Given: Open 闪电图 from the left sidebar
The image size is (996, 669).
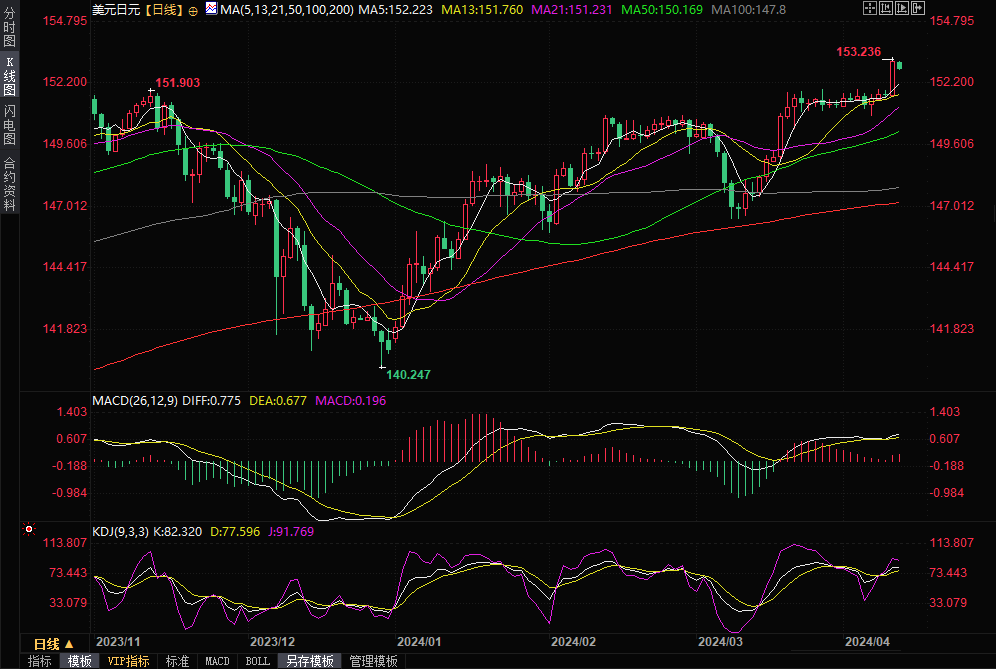Looking at the screenshot, I should (9, 124).
